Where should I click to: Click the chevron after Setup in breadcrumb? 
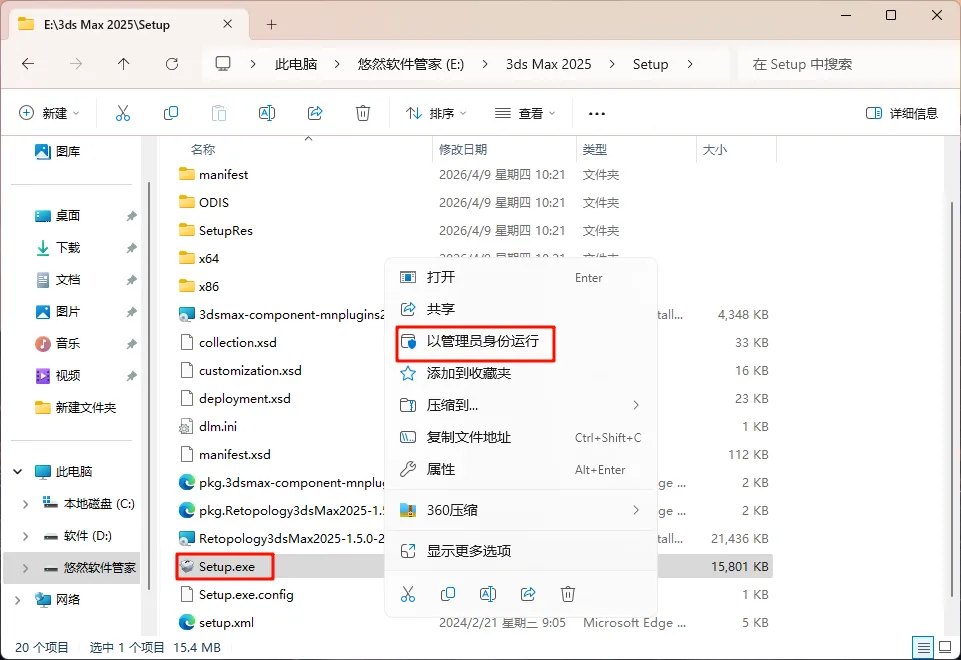(690, 64)
